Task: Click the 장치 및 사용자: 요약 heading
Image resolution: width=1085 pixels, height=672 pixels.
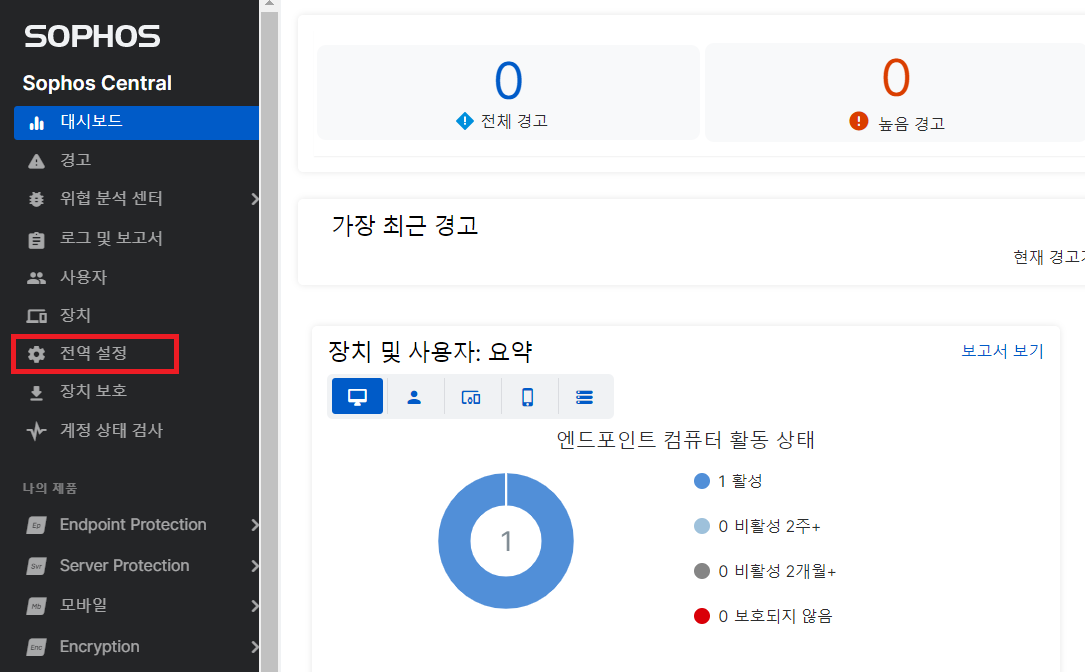Action: (430, 352)
